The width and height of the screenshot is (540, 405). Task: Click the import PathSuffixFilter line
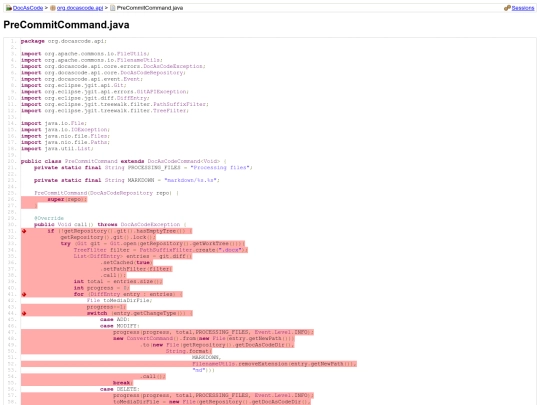(115, 104)
